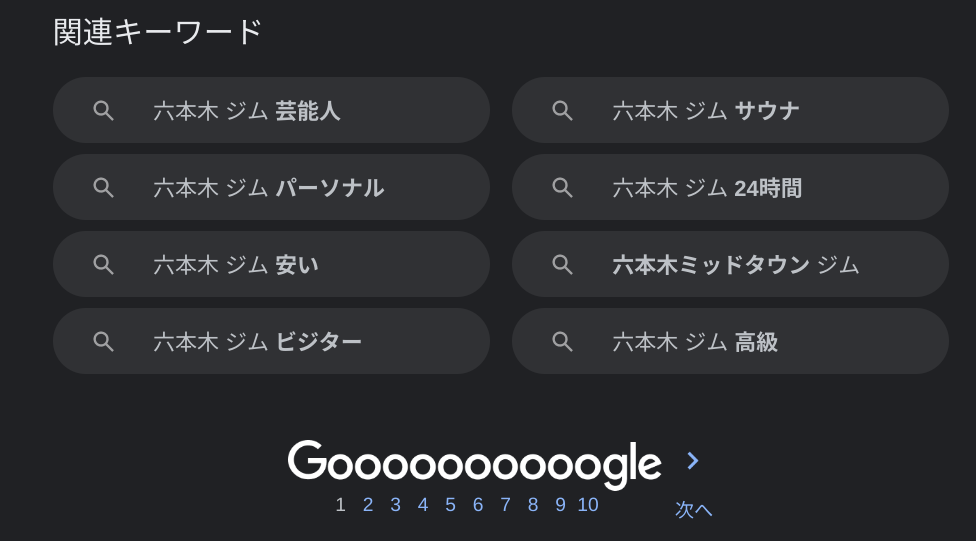Click search icon beside 六本木 ジム パーソナル
976x541 pixels.
point(103,187)
